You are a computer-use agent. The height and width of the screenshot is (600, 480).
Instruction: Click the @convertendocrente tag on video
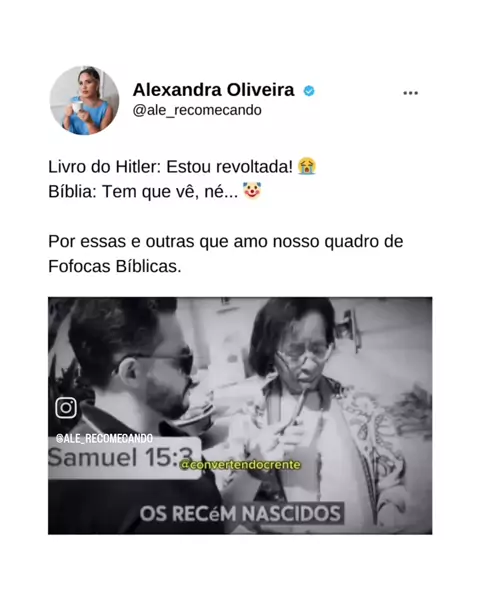pos(240,465)
